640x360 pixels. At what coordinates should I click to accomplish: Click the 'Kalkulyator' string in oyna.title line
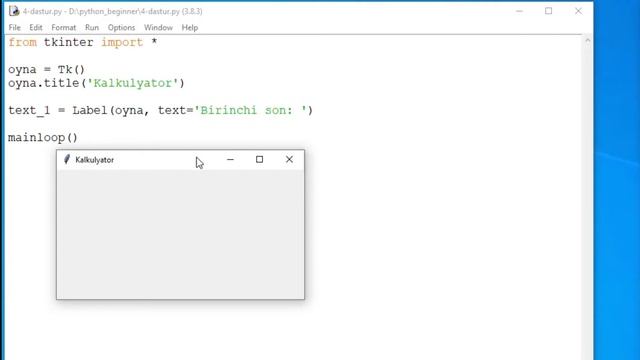pos(133,83)
